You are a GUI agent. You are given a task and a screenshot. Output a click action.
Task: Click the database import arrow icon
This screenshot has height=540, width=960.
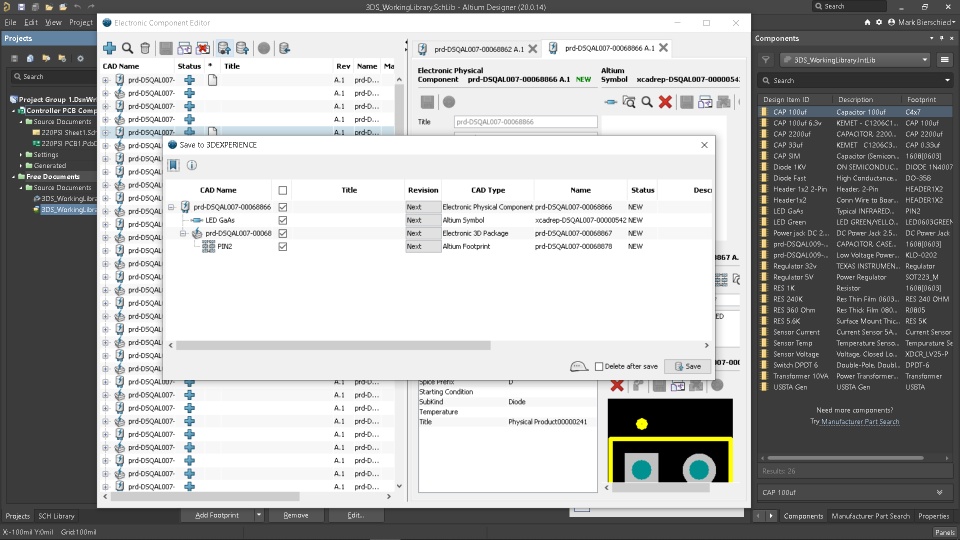[284, 48]
